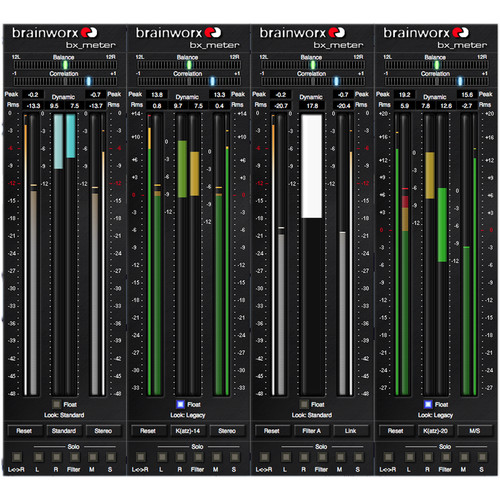Toggle L<>R swap in the K(atz)-14 meter
This screenshot has width=500, height=500.
pyautogui.click(x=141, y=457)
